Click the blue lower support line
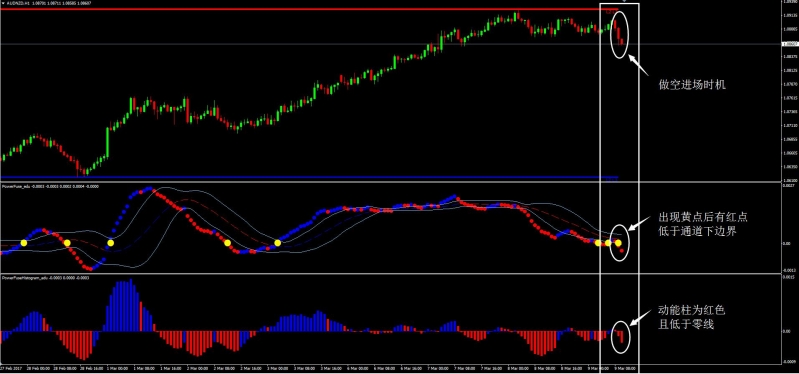799x374 pixels. point(308,177)
